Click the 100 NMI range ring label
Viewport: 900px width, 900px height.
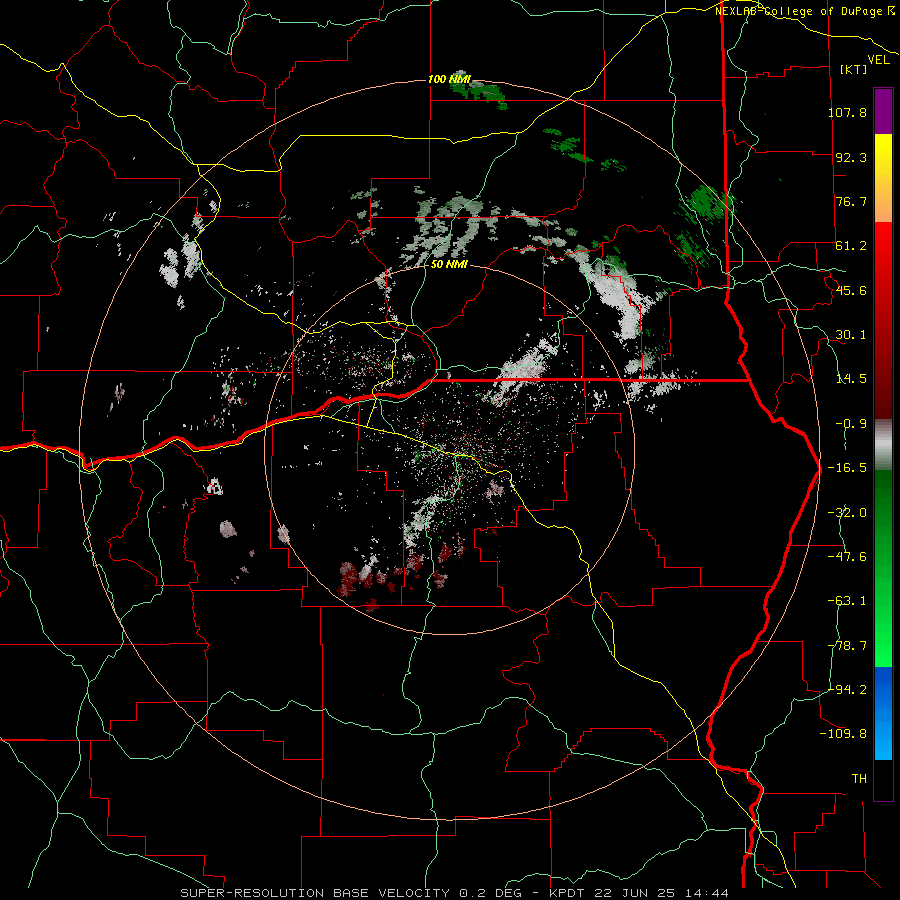pyautogui.click(x=449, y=79)
